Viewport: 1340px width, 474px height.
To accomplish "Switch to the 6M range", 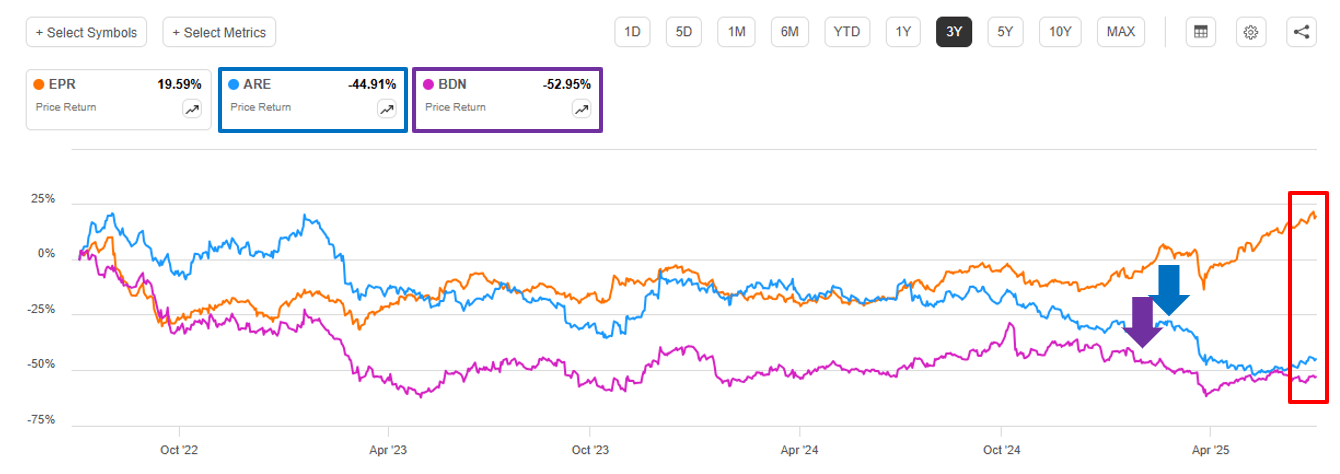I will click(x=789, y=32).
